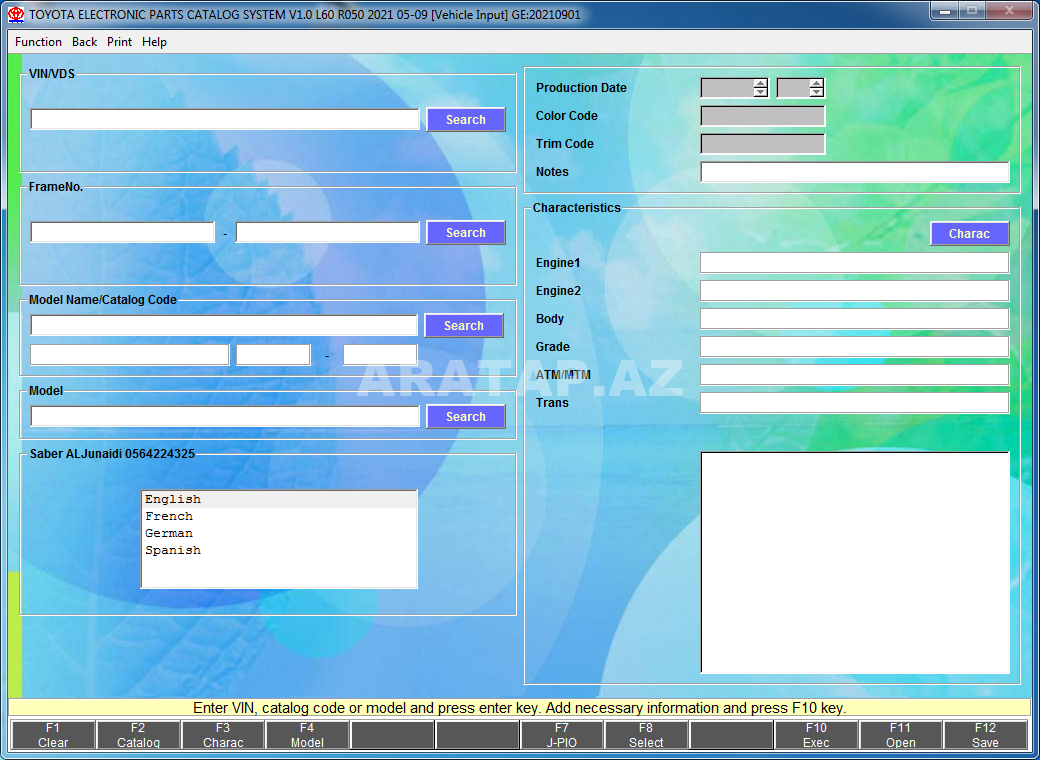This screenshot has height=760, width=1040.
Task: Click the large blank list box under Characteristics
Action: 855,562
